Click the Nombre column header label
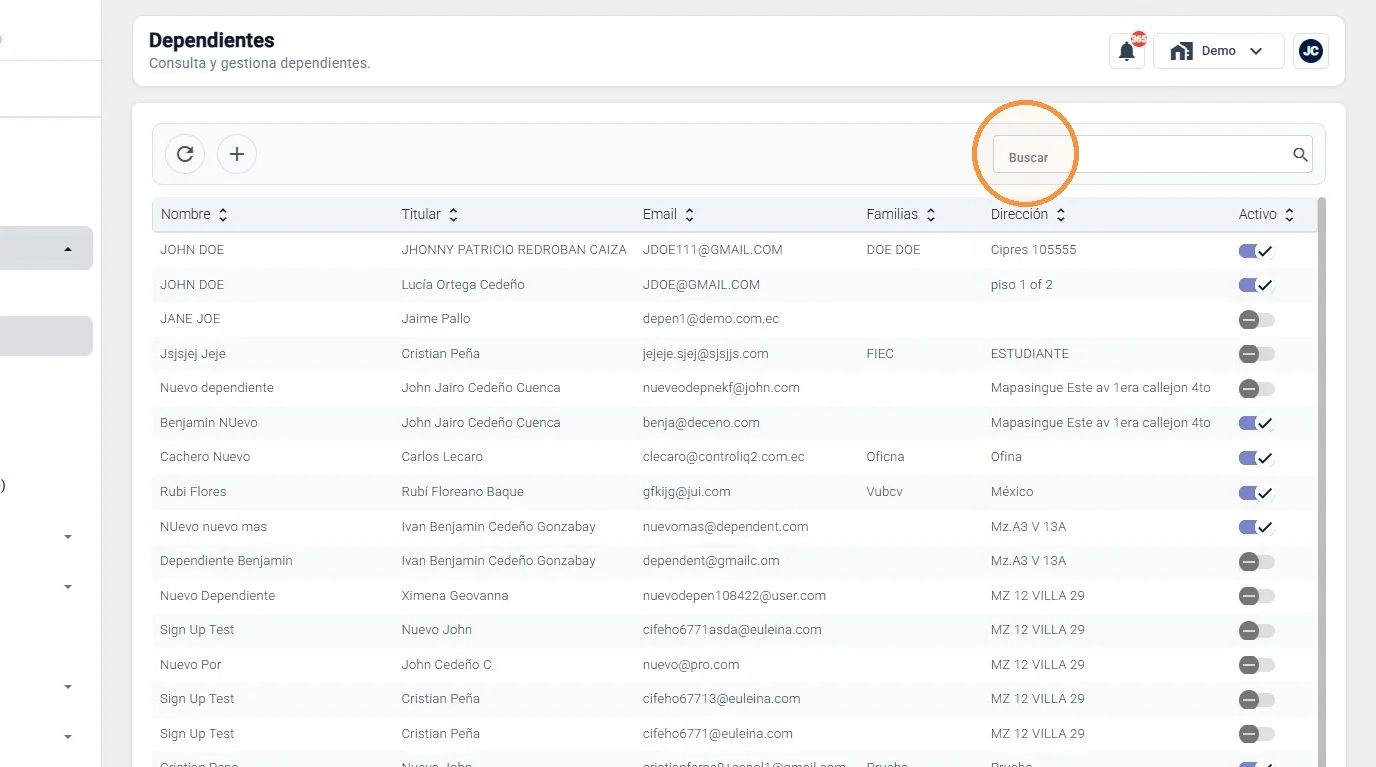This screenshot has height=767, width=1376. pyautogui.click(x=186, y=214)
